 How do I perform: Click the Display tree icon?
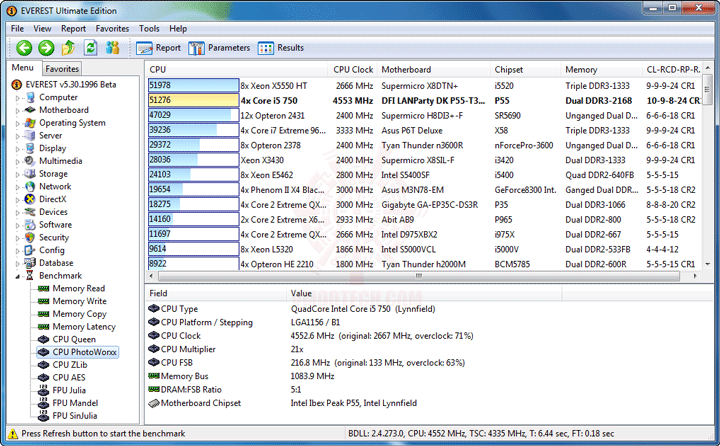click(30, 148)
